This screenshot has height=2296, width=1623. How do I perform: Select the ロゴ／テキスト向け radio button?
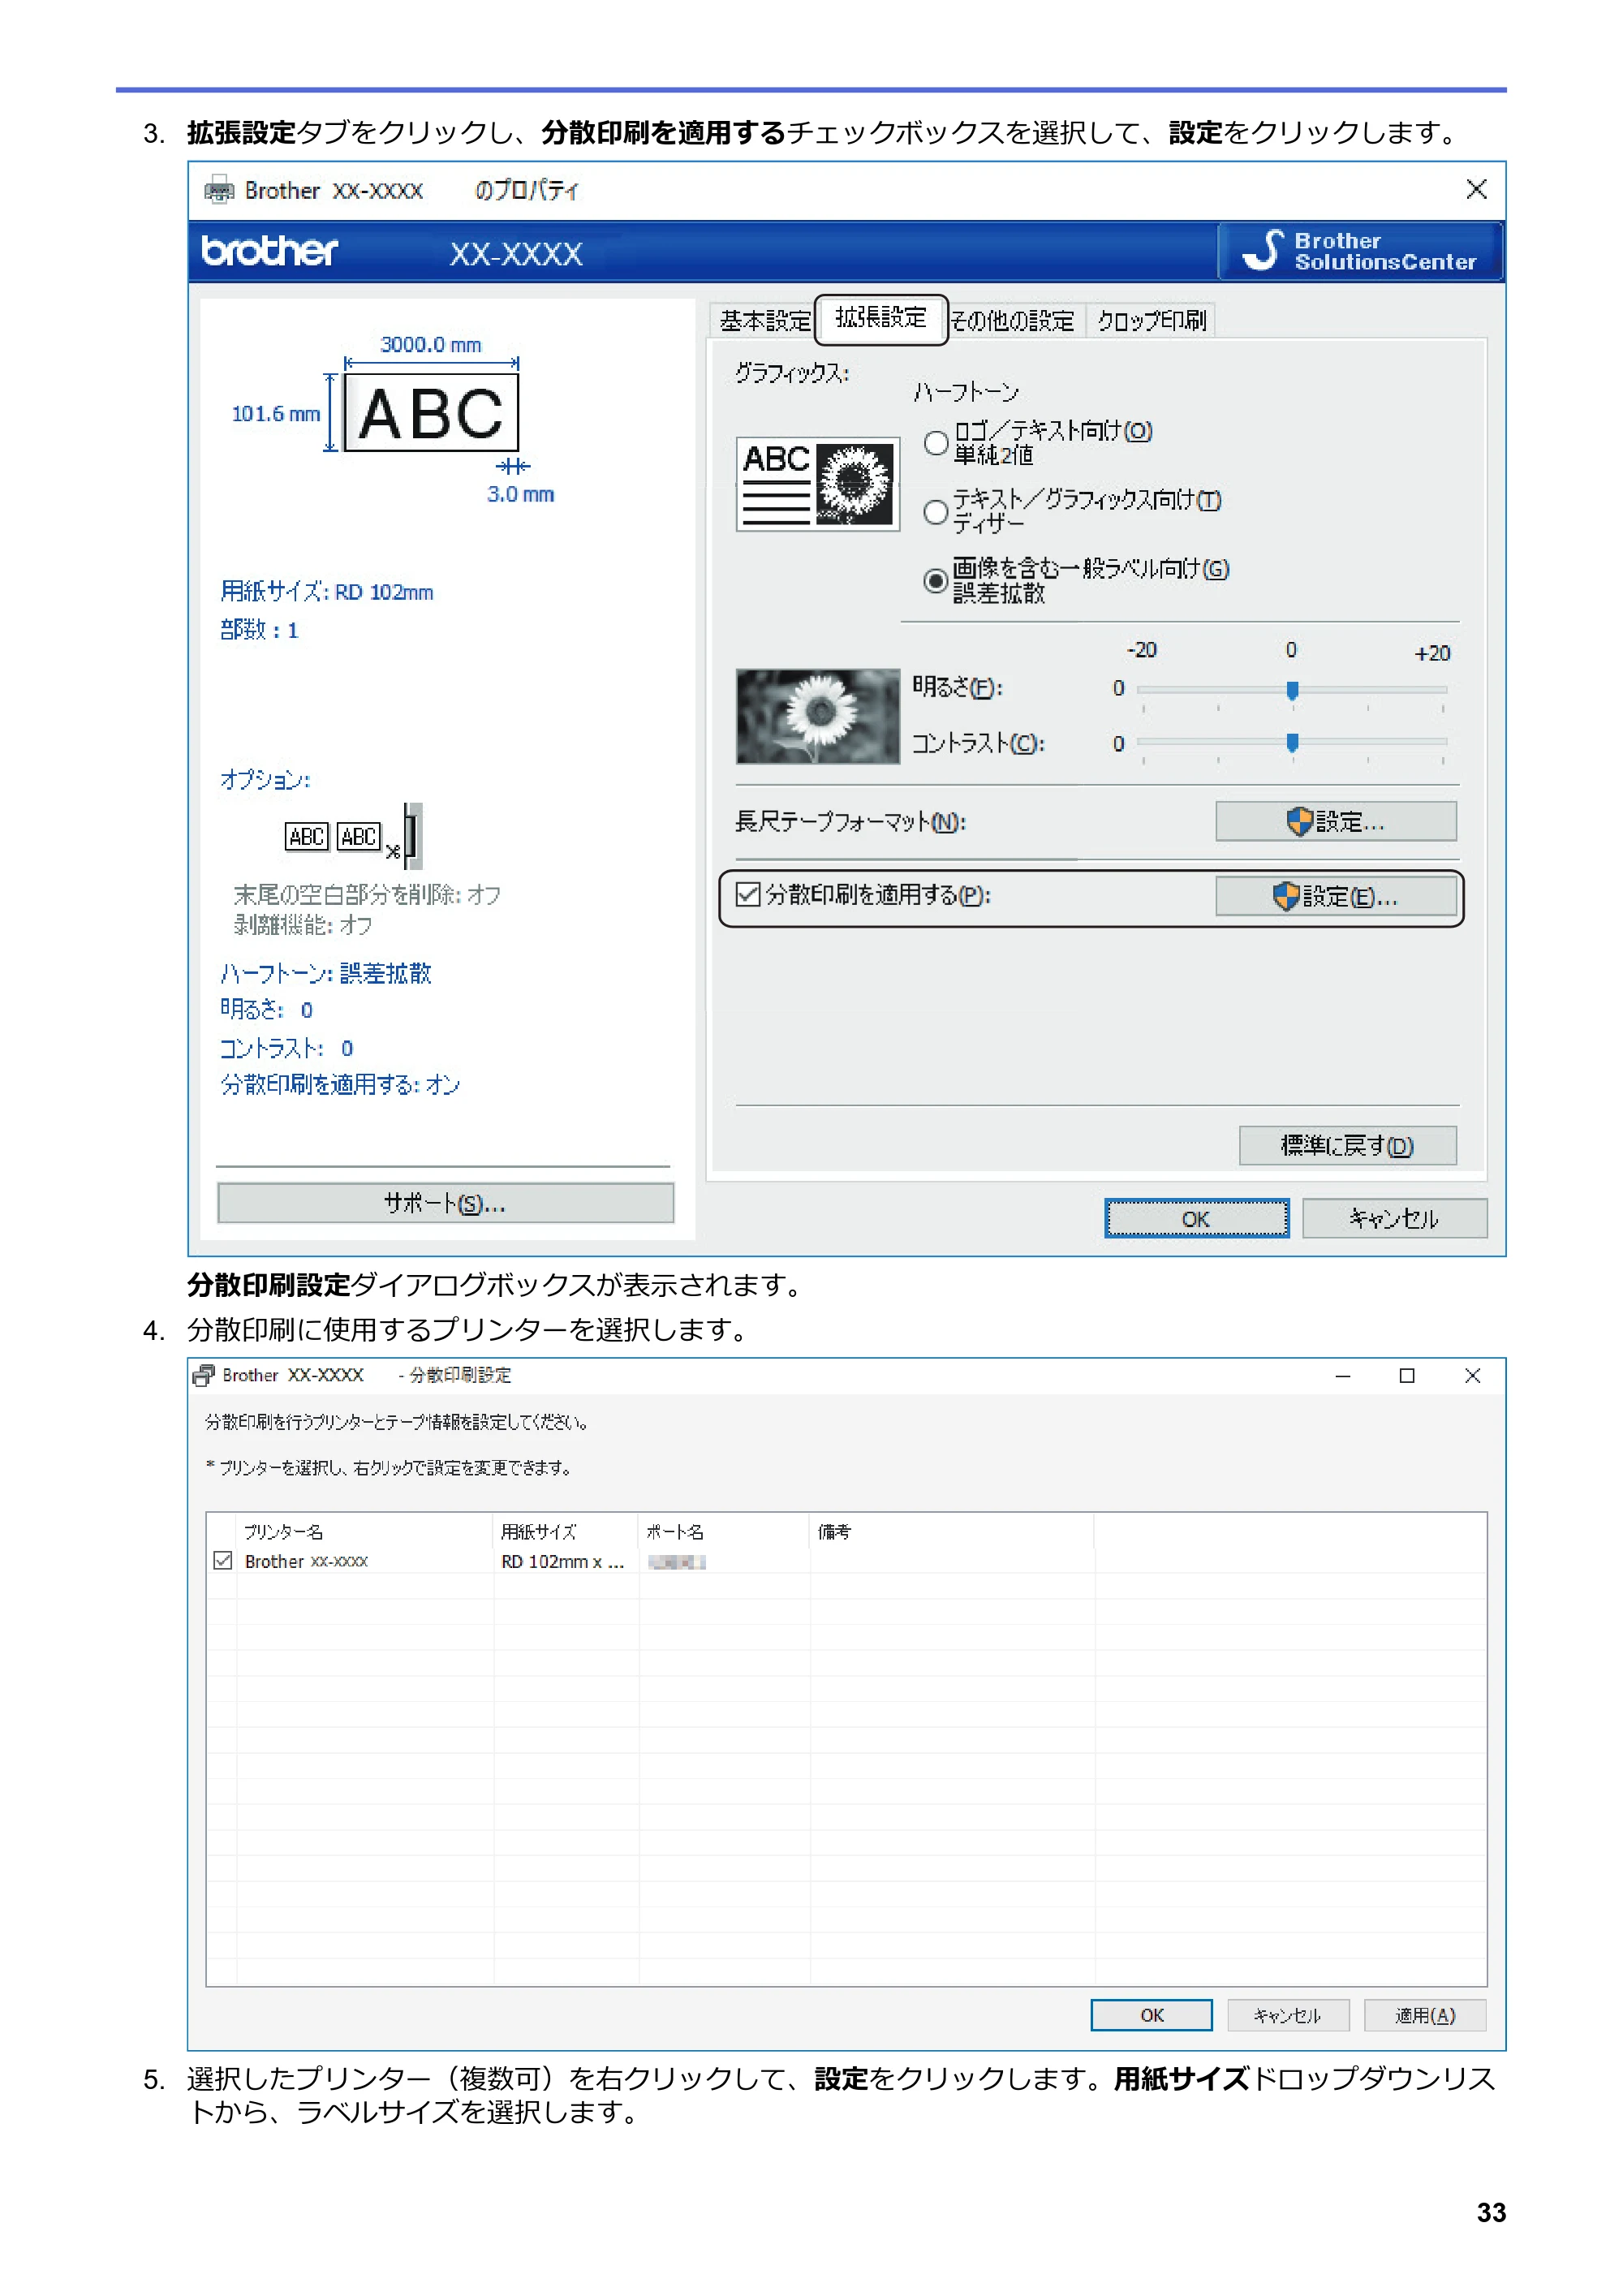935,443
